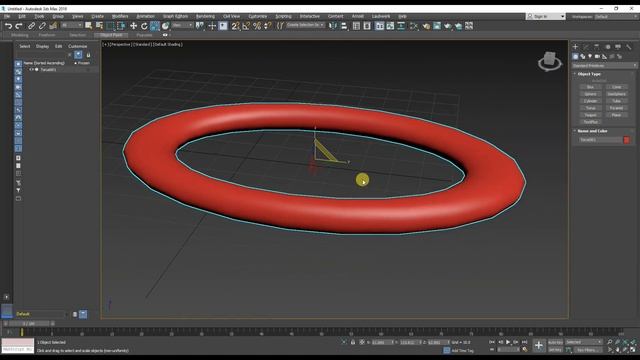The image size is (640, 360).
Task: Open Scene Explorer Display menu
Action: (x=42, y=46)
